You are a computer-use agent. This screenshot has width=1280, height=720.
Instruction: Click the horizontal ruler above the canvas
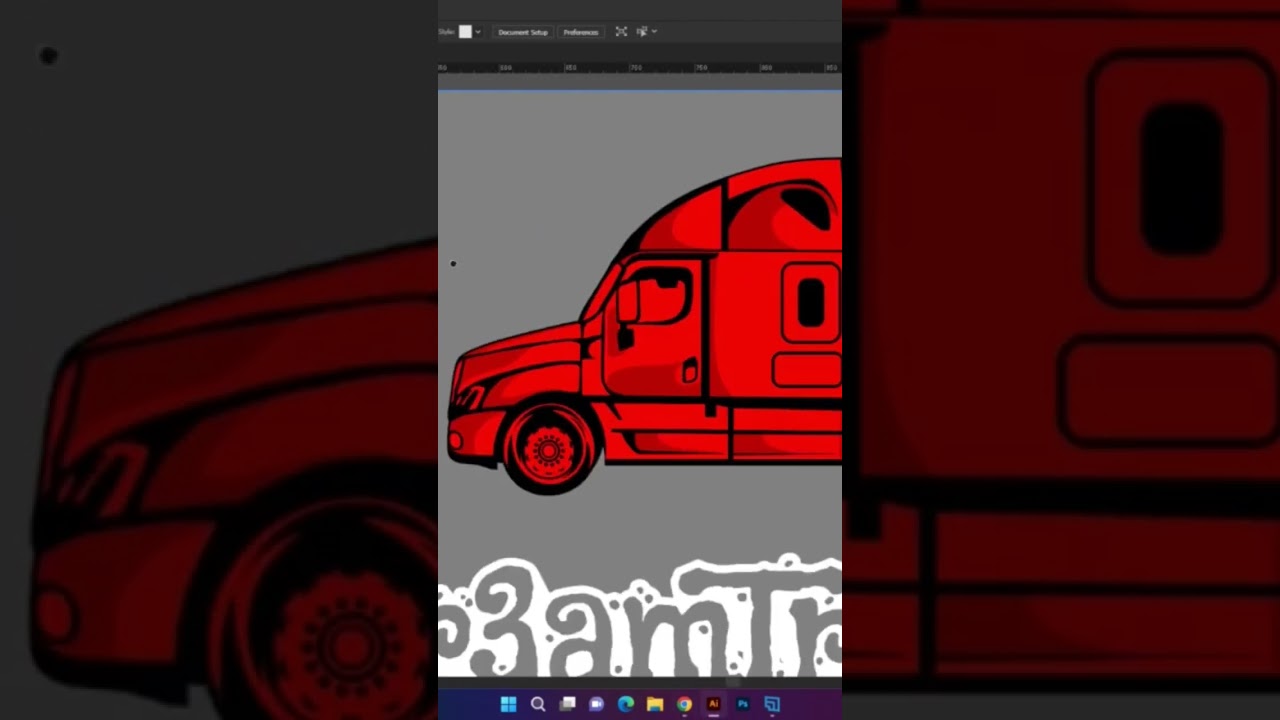tap(640, 68)
